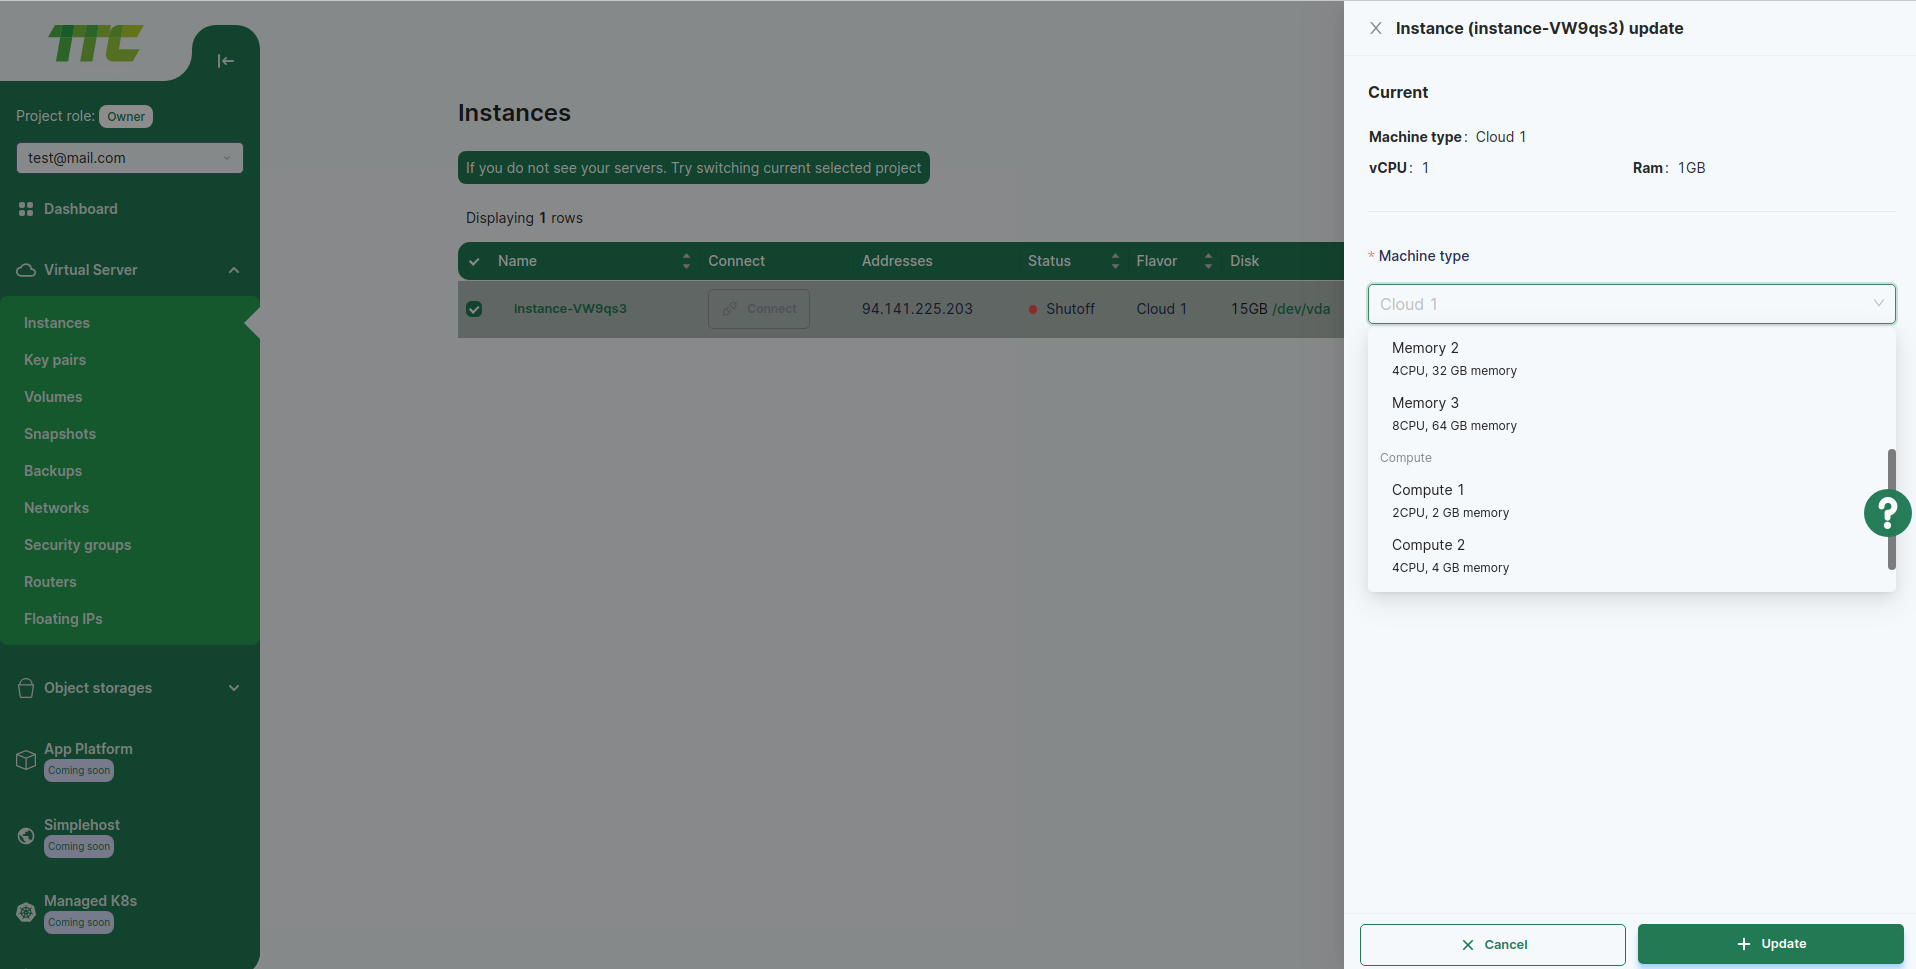Click the sort arrows in Status column

click(1115, 261)
